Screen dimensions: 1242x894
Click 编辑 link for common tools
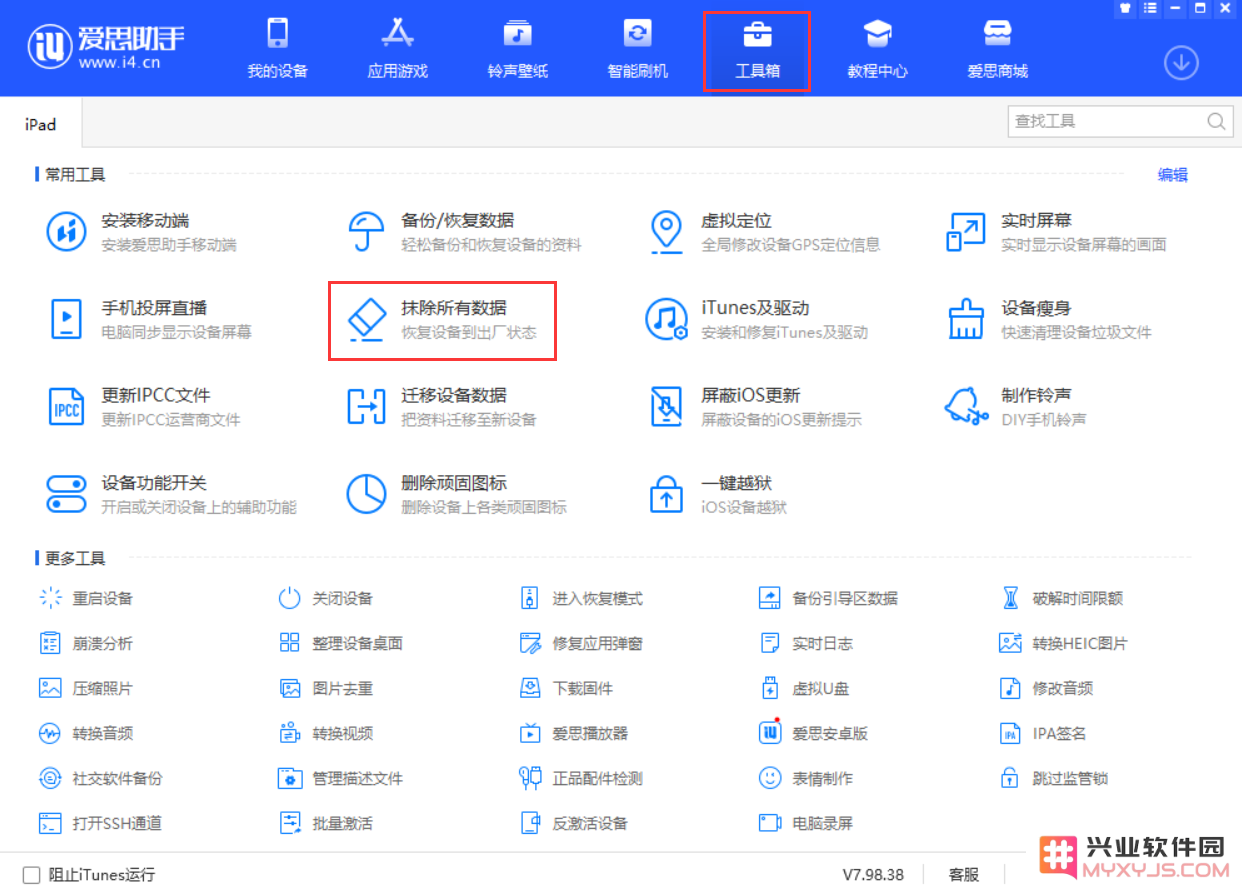[1173, 175]
